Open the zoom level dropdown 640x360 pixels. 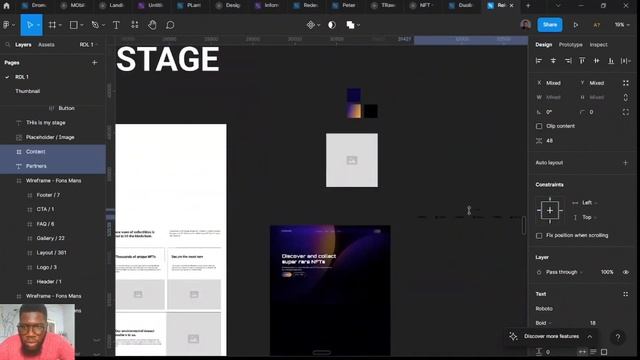tap(622, 25)
